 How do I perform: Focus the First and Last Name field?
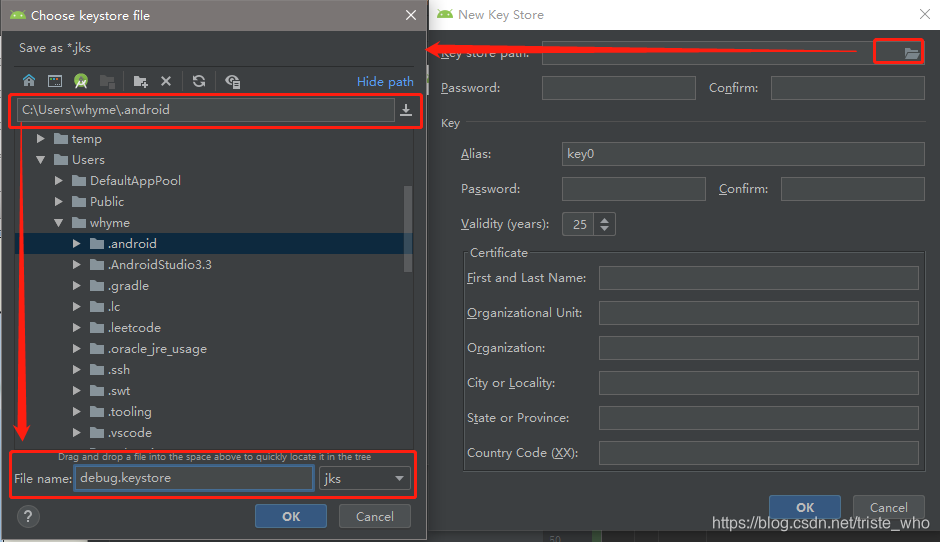point(758,278)
